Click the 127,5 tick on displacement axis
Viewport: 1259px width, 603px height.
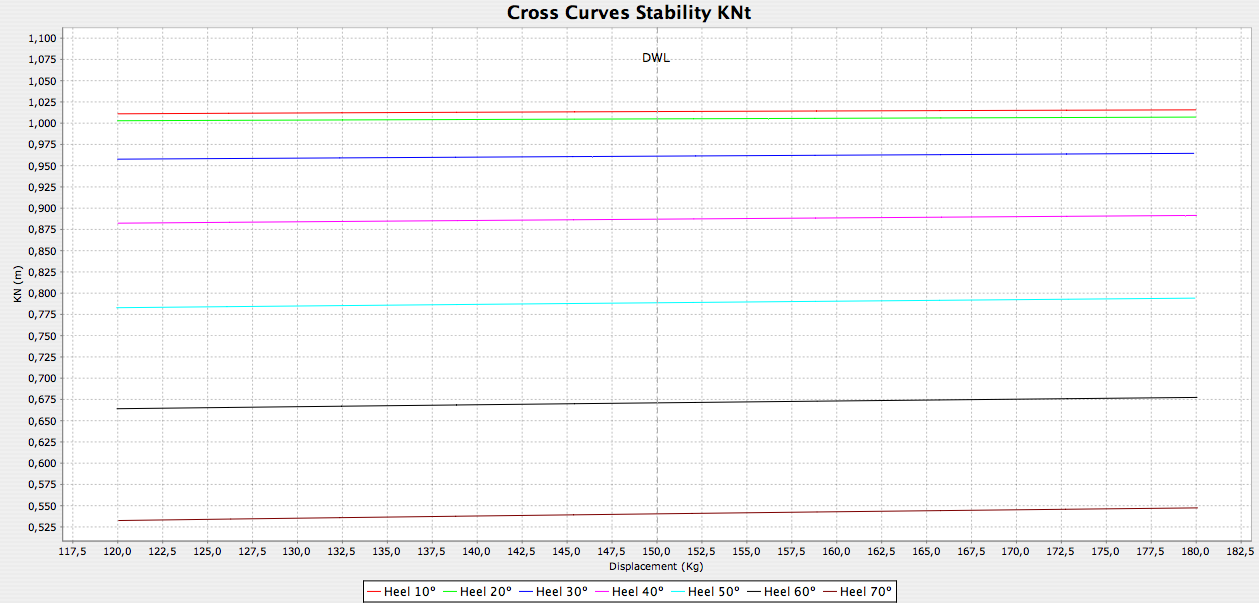pyautogui.click(x=252, y=551)
